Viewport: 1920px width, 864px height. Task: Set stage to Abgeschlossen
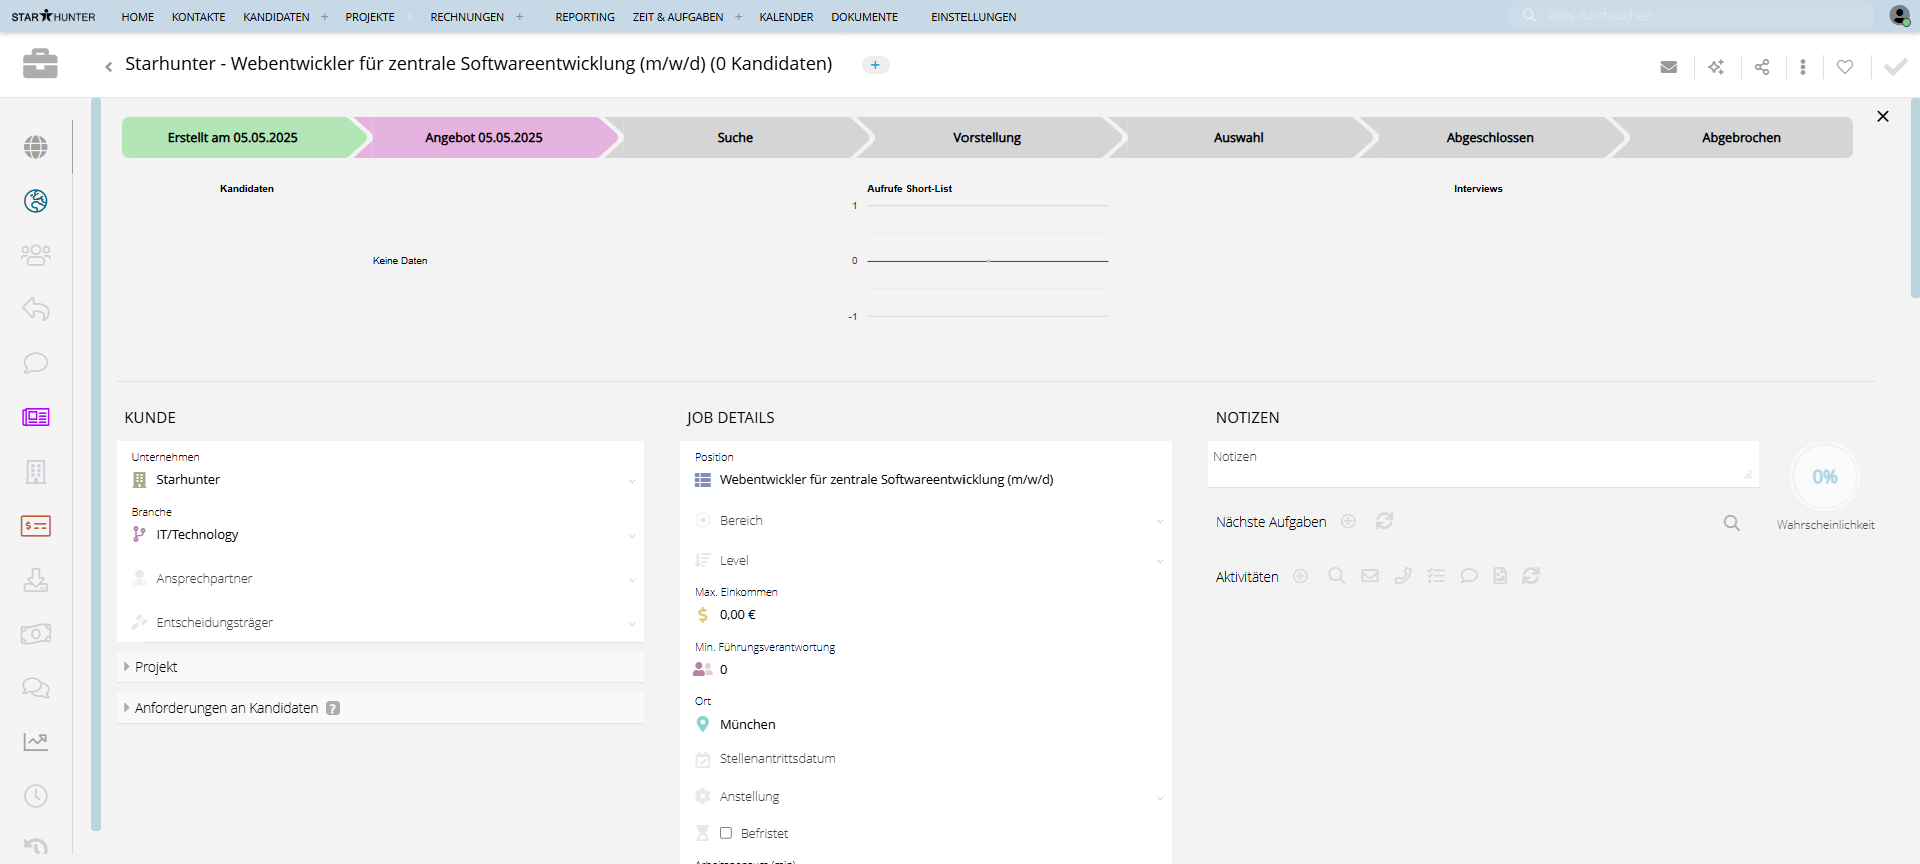(x=1490, y=138)
